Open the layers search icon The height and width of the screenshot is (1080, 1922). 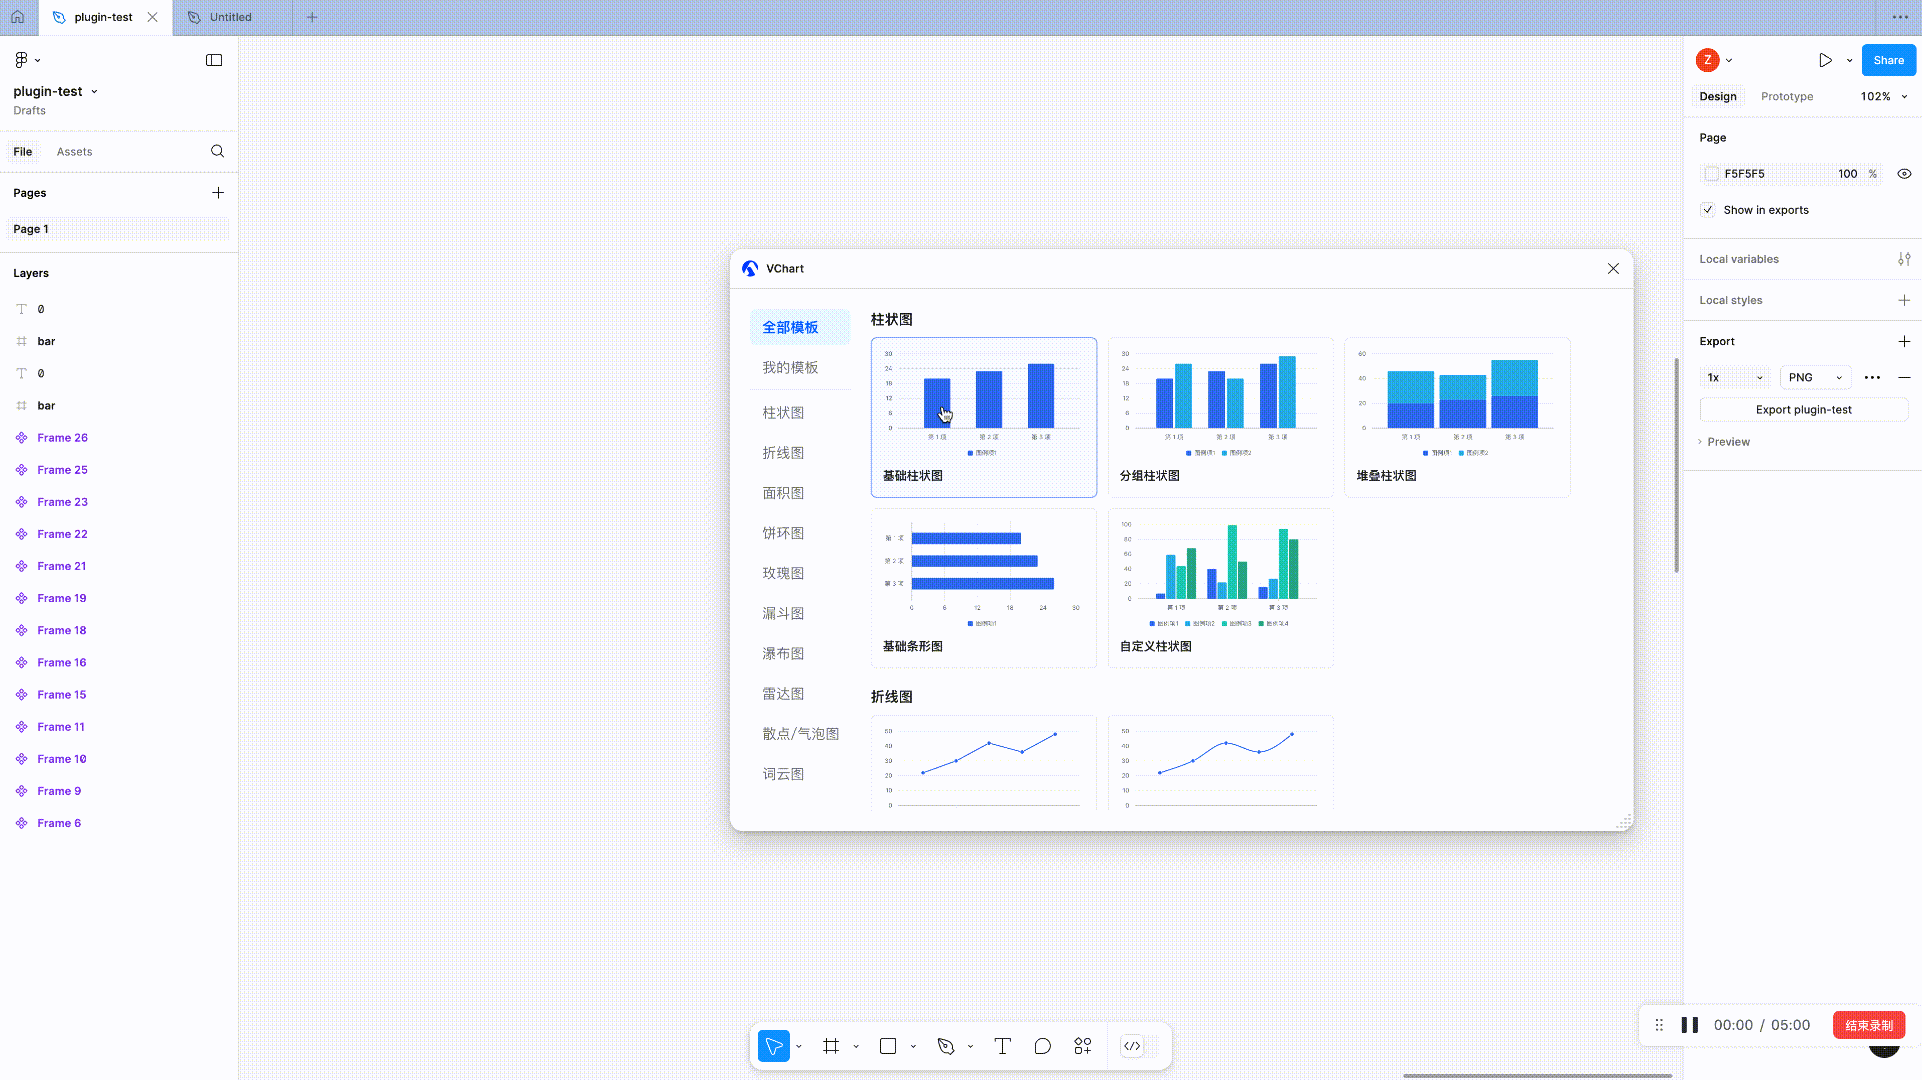(217, 151)
